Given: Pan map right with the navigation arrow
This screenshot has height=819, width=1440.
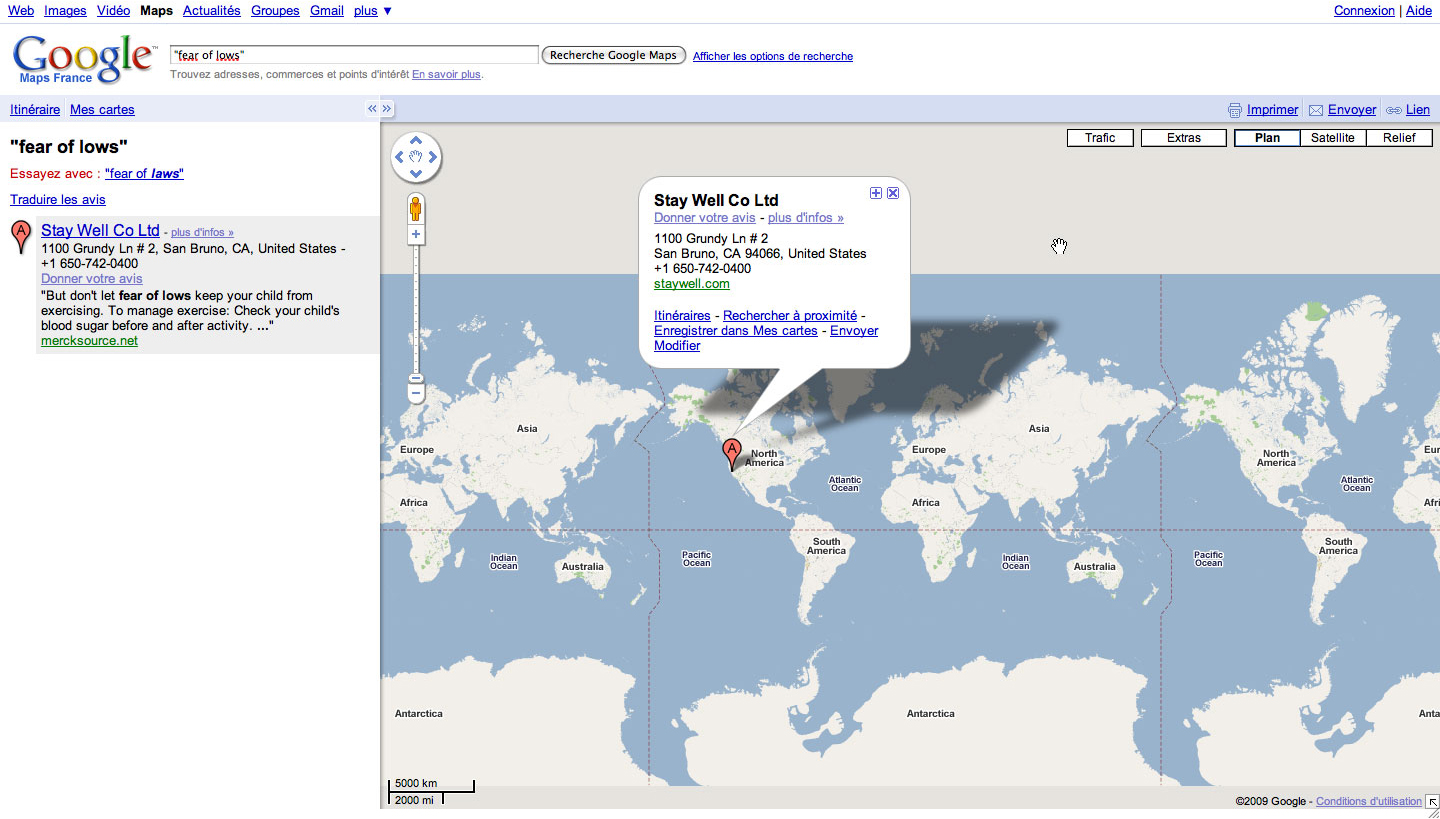Looking at the screenshot, I should click(433, 157).
